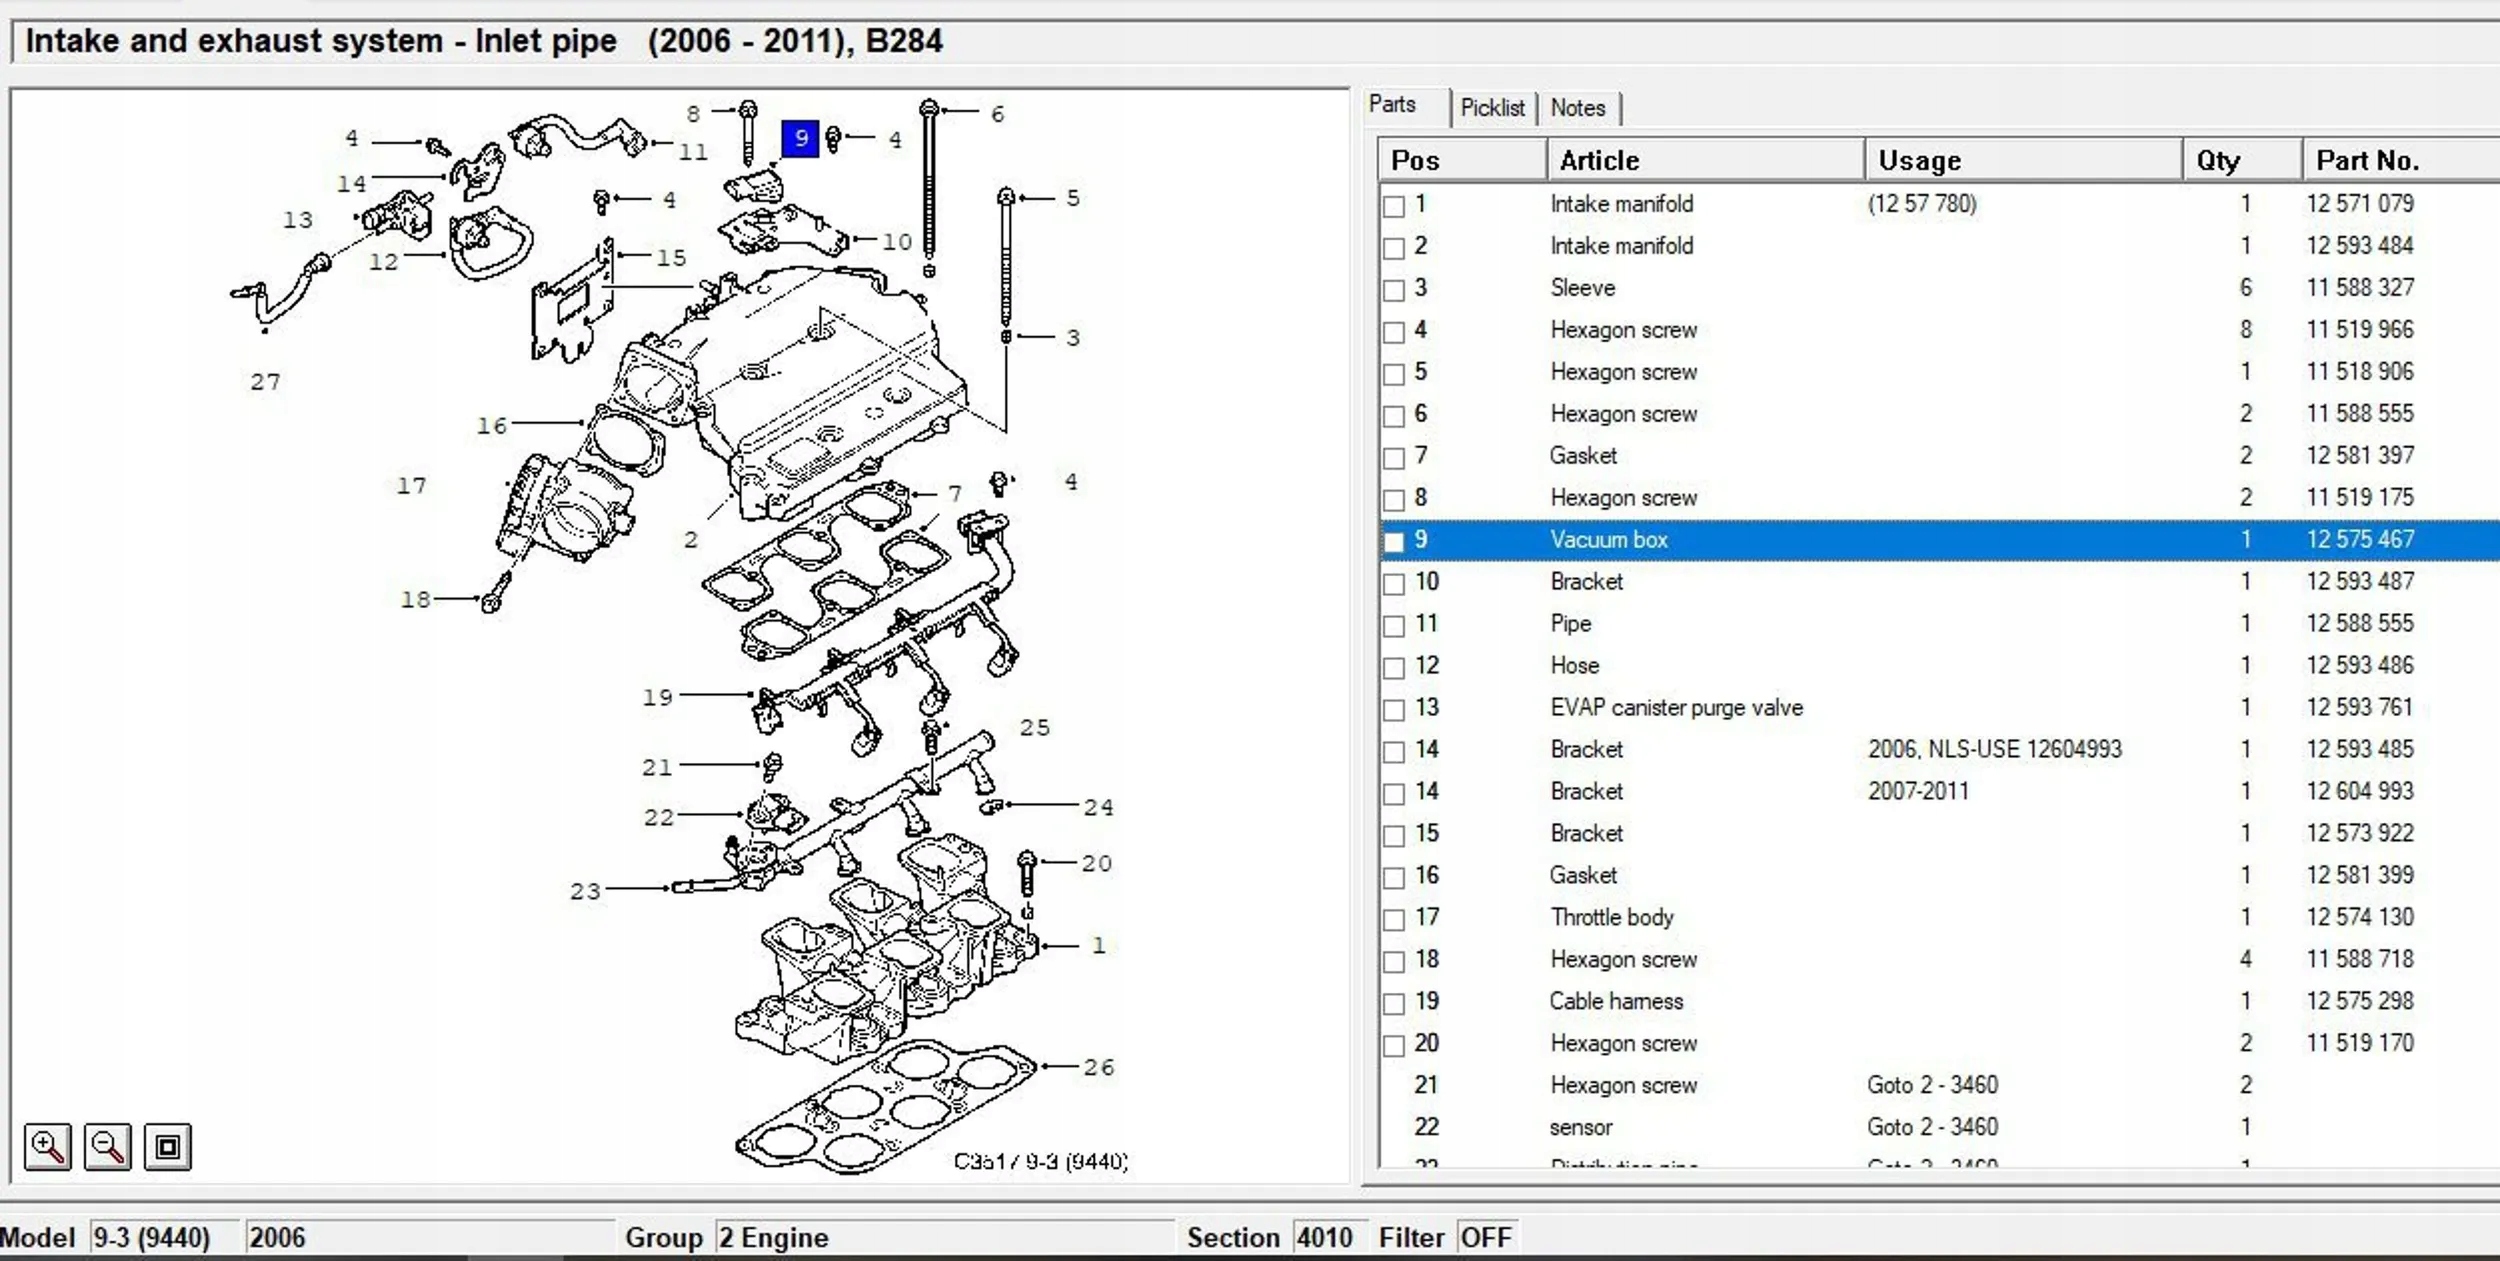
Task: Switch to the Picklist tab
Action: pyautogui.click(x=1492, y=108)
